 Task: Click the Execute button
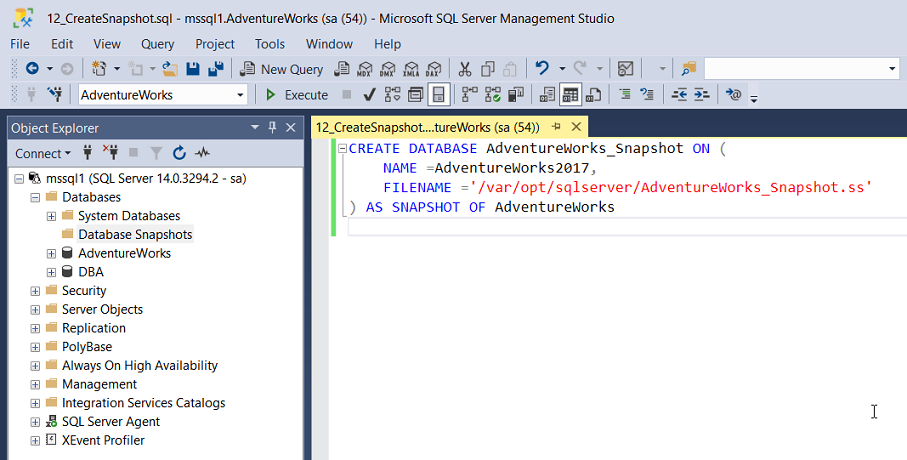(x=297, y=95)
